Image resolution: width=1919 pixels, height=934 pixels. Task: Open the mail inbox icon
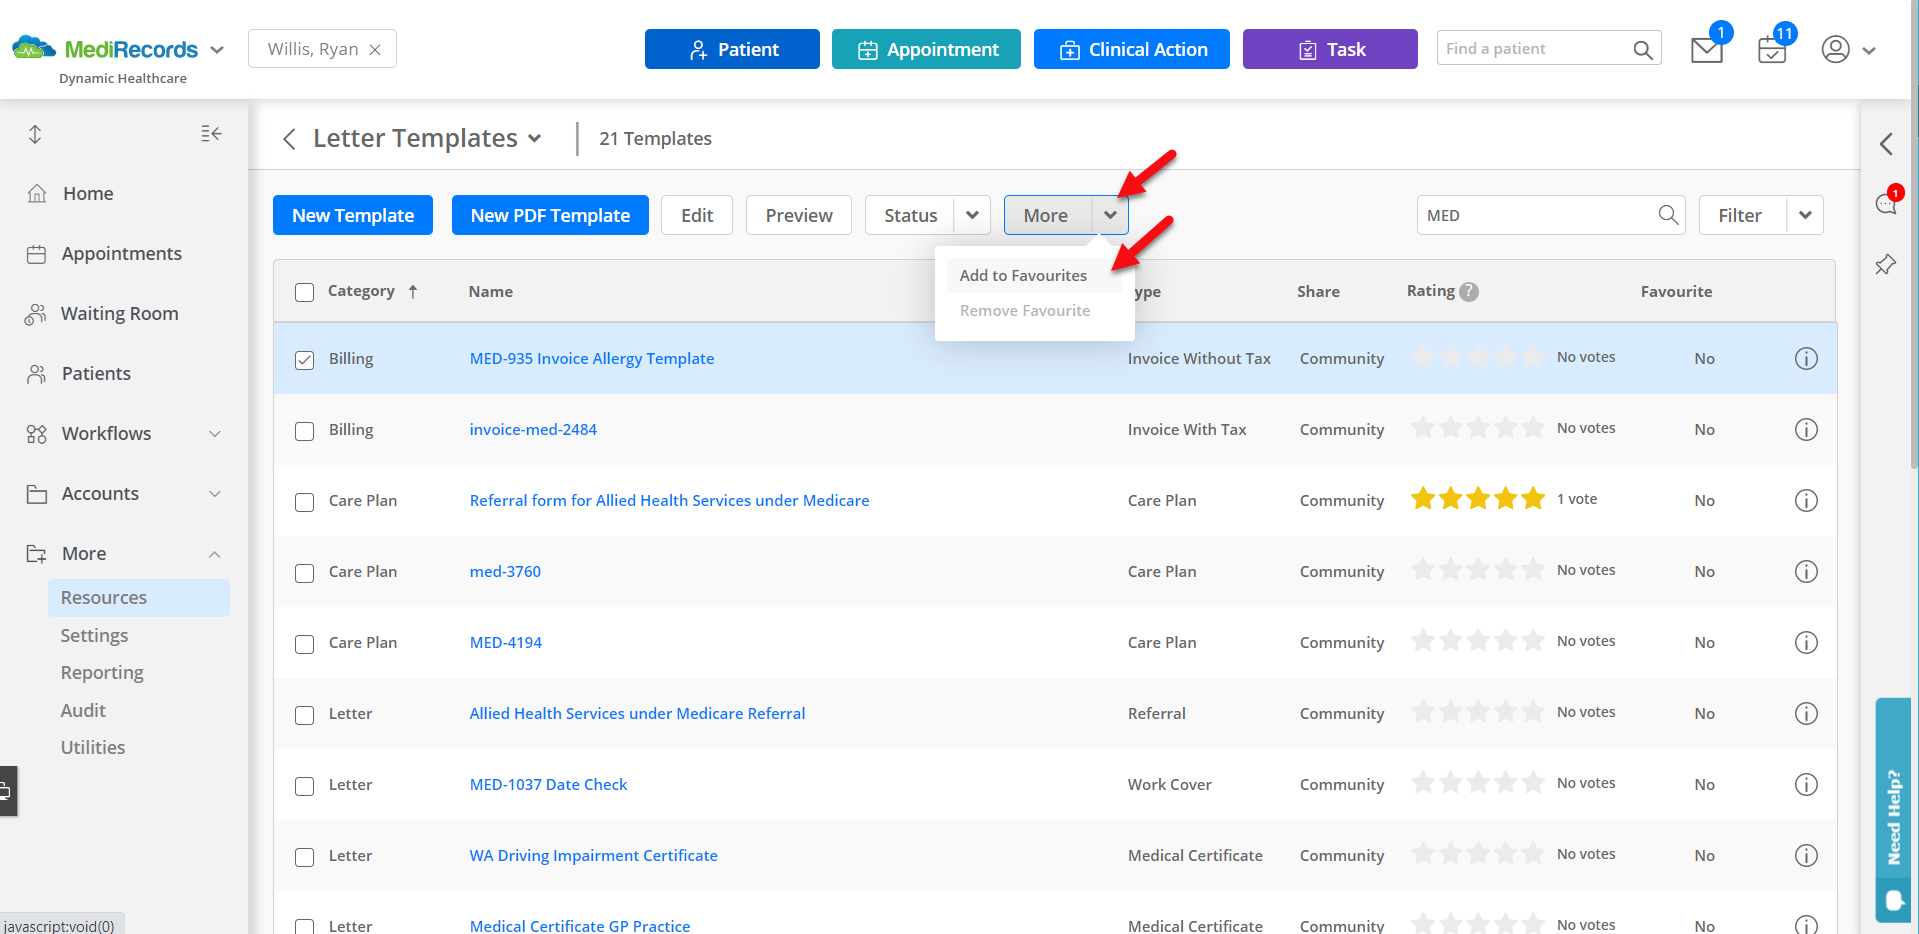tap(1706, 49)
